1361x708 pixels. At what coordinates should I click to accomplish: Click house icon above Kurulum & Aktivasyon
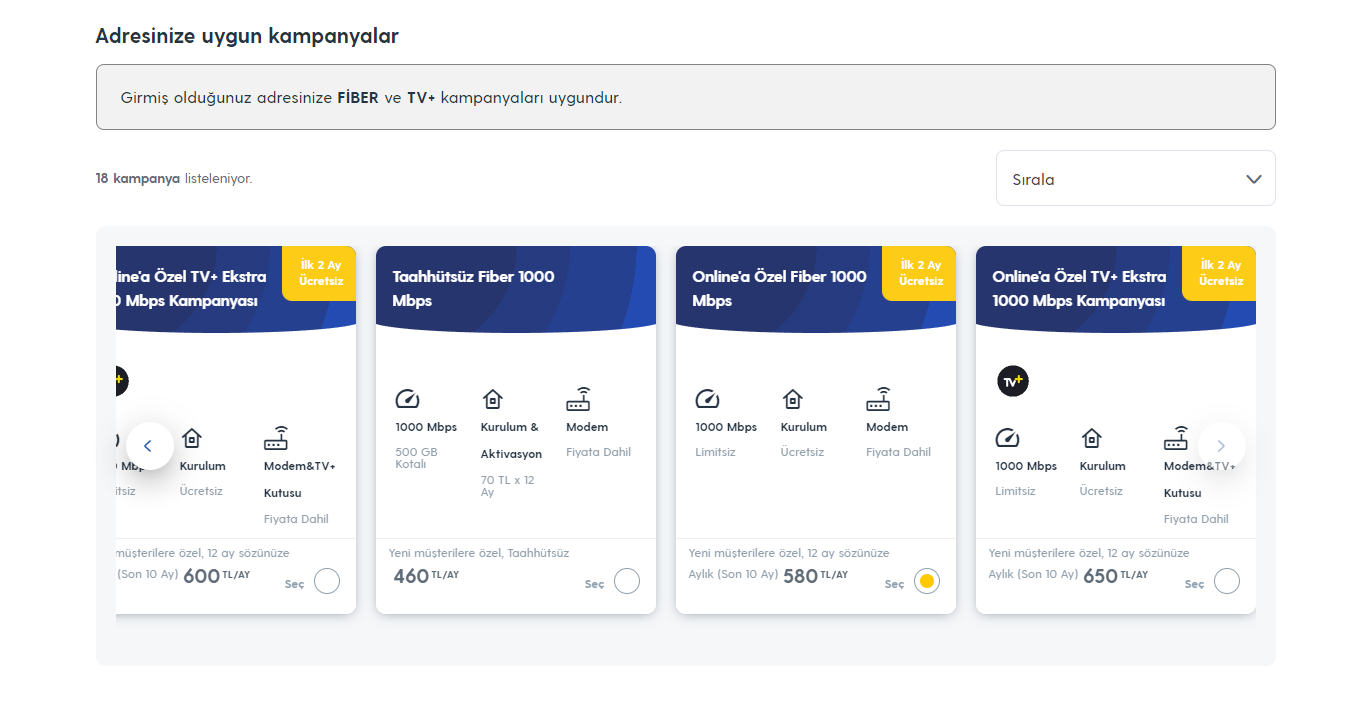point(492,399)
